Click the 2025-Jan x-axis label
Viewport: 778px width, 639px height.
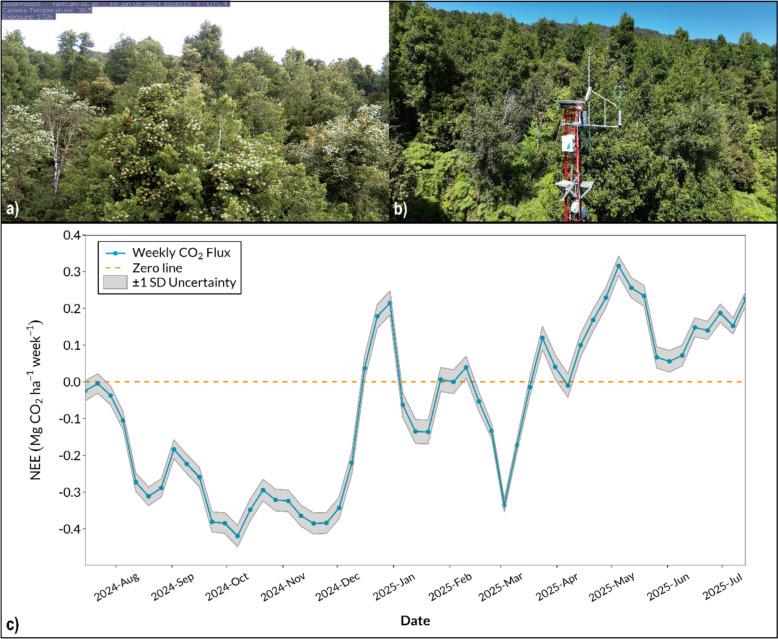point(394,587)
